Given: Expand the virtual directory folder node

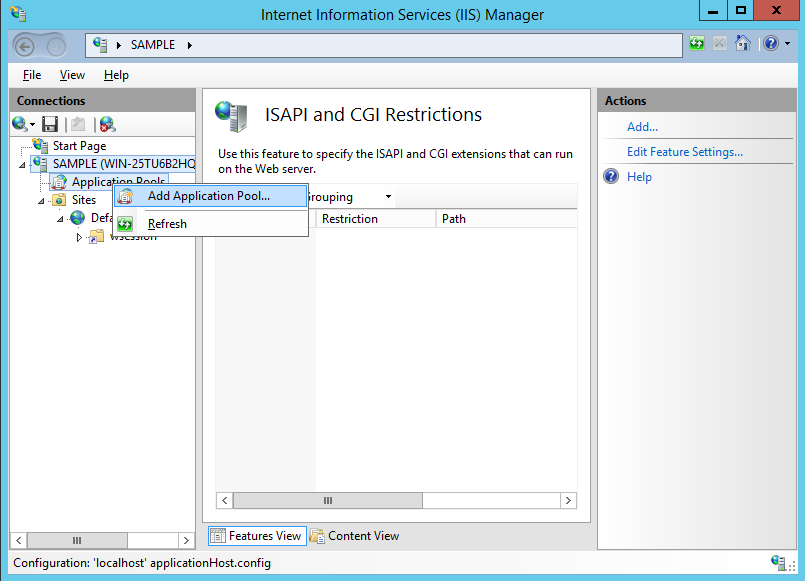Looking at the screenshot, I should coord(79,237).
